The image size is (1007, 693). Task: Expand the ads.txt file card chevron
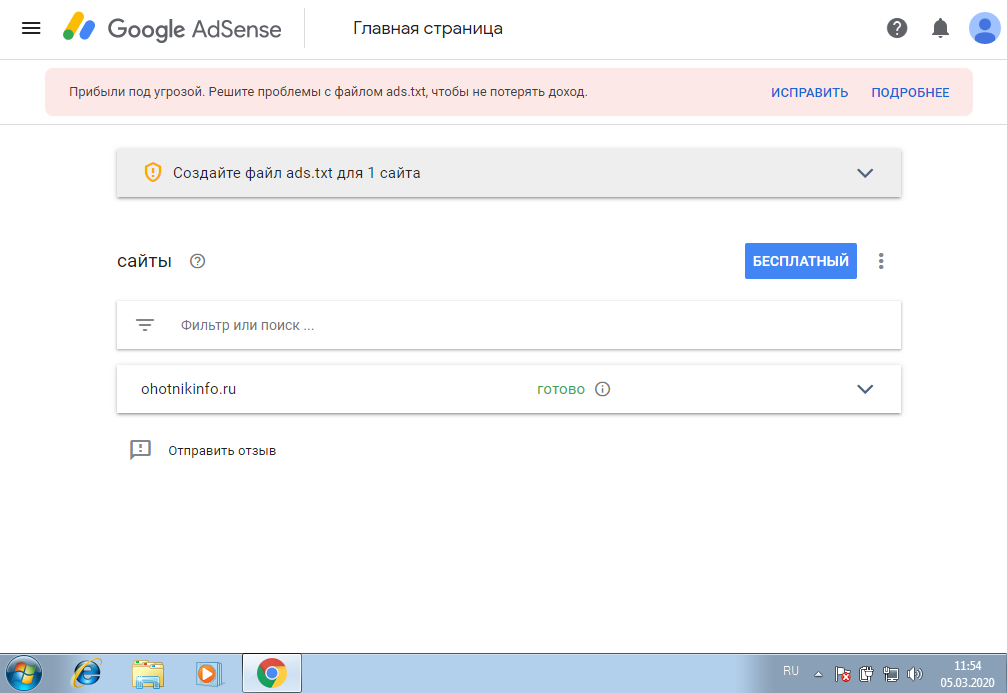pyautogui.click(x=865, y=173)
